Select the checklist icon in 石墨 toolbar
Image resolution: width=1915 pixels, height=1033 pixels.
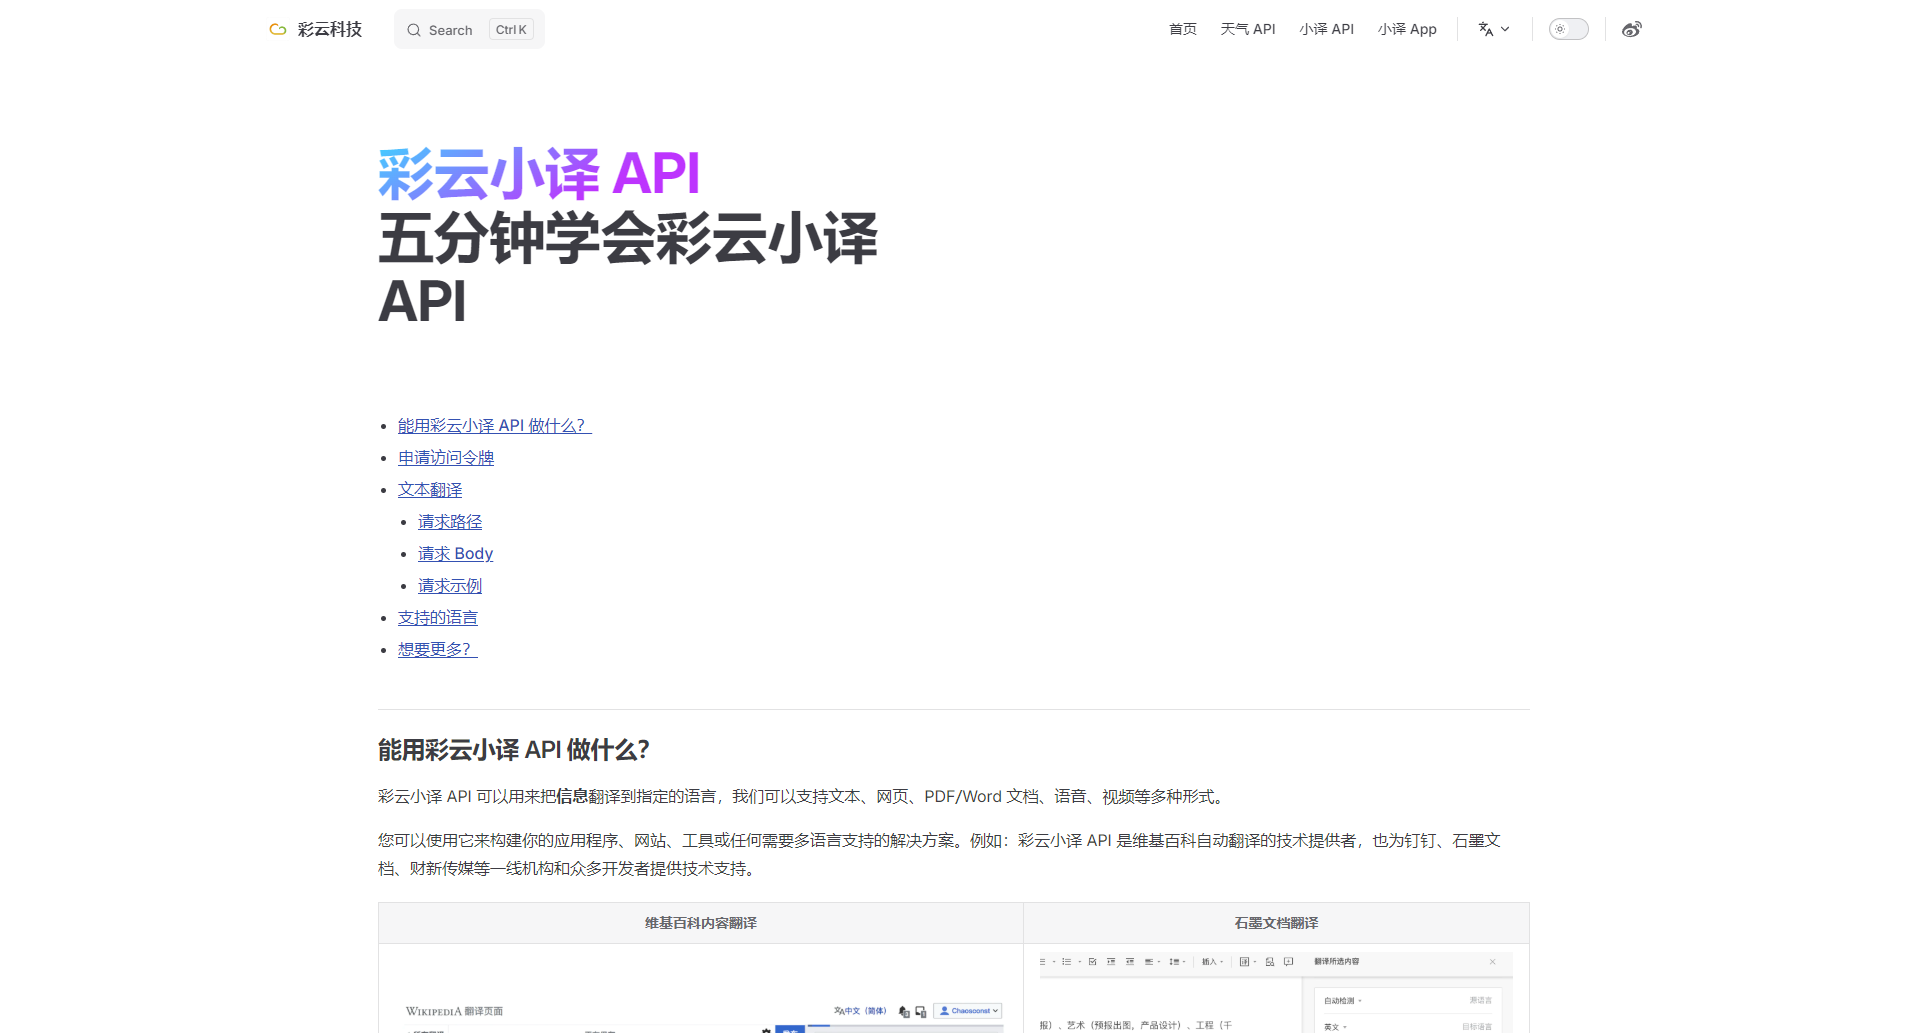[x=1093, y=962]
